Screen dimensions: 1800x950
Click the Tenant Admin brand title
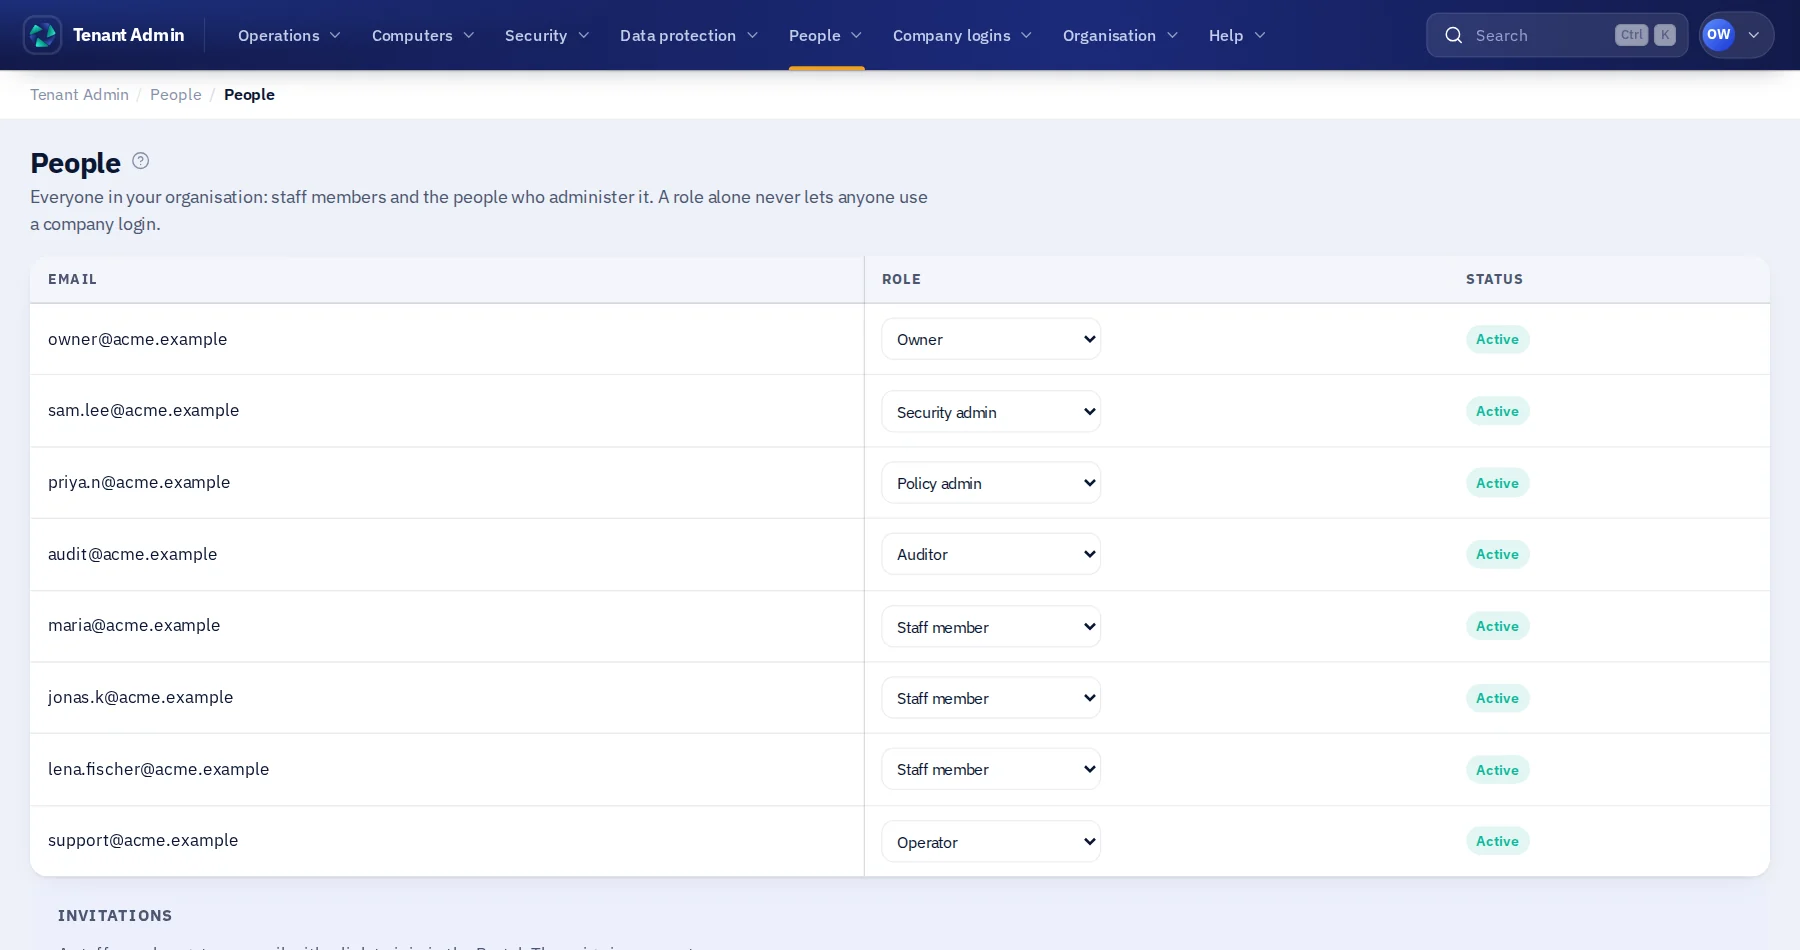coord(128,35)
